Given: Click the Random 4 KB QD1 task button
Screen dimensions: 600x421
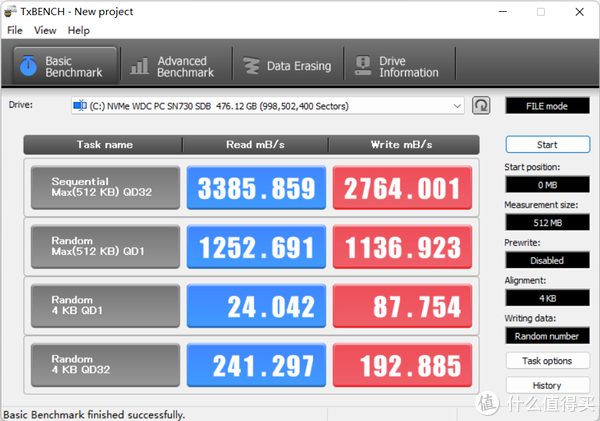Looking at the screenshot, I should click(105, 306).
